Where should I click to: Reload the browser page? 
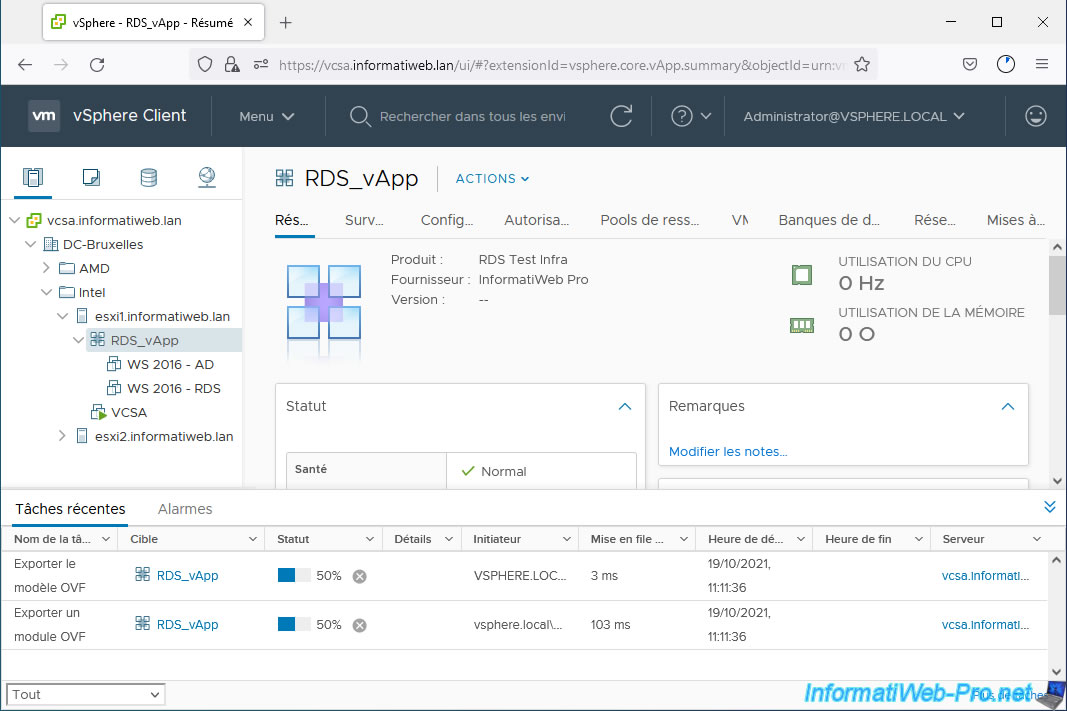click(97, 65)
